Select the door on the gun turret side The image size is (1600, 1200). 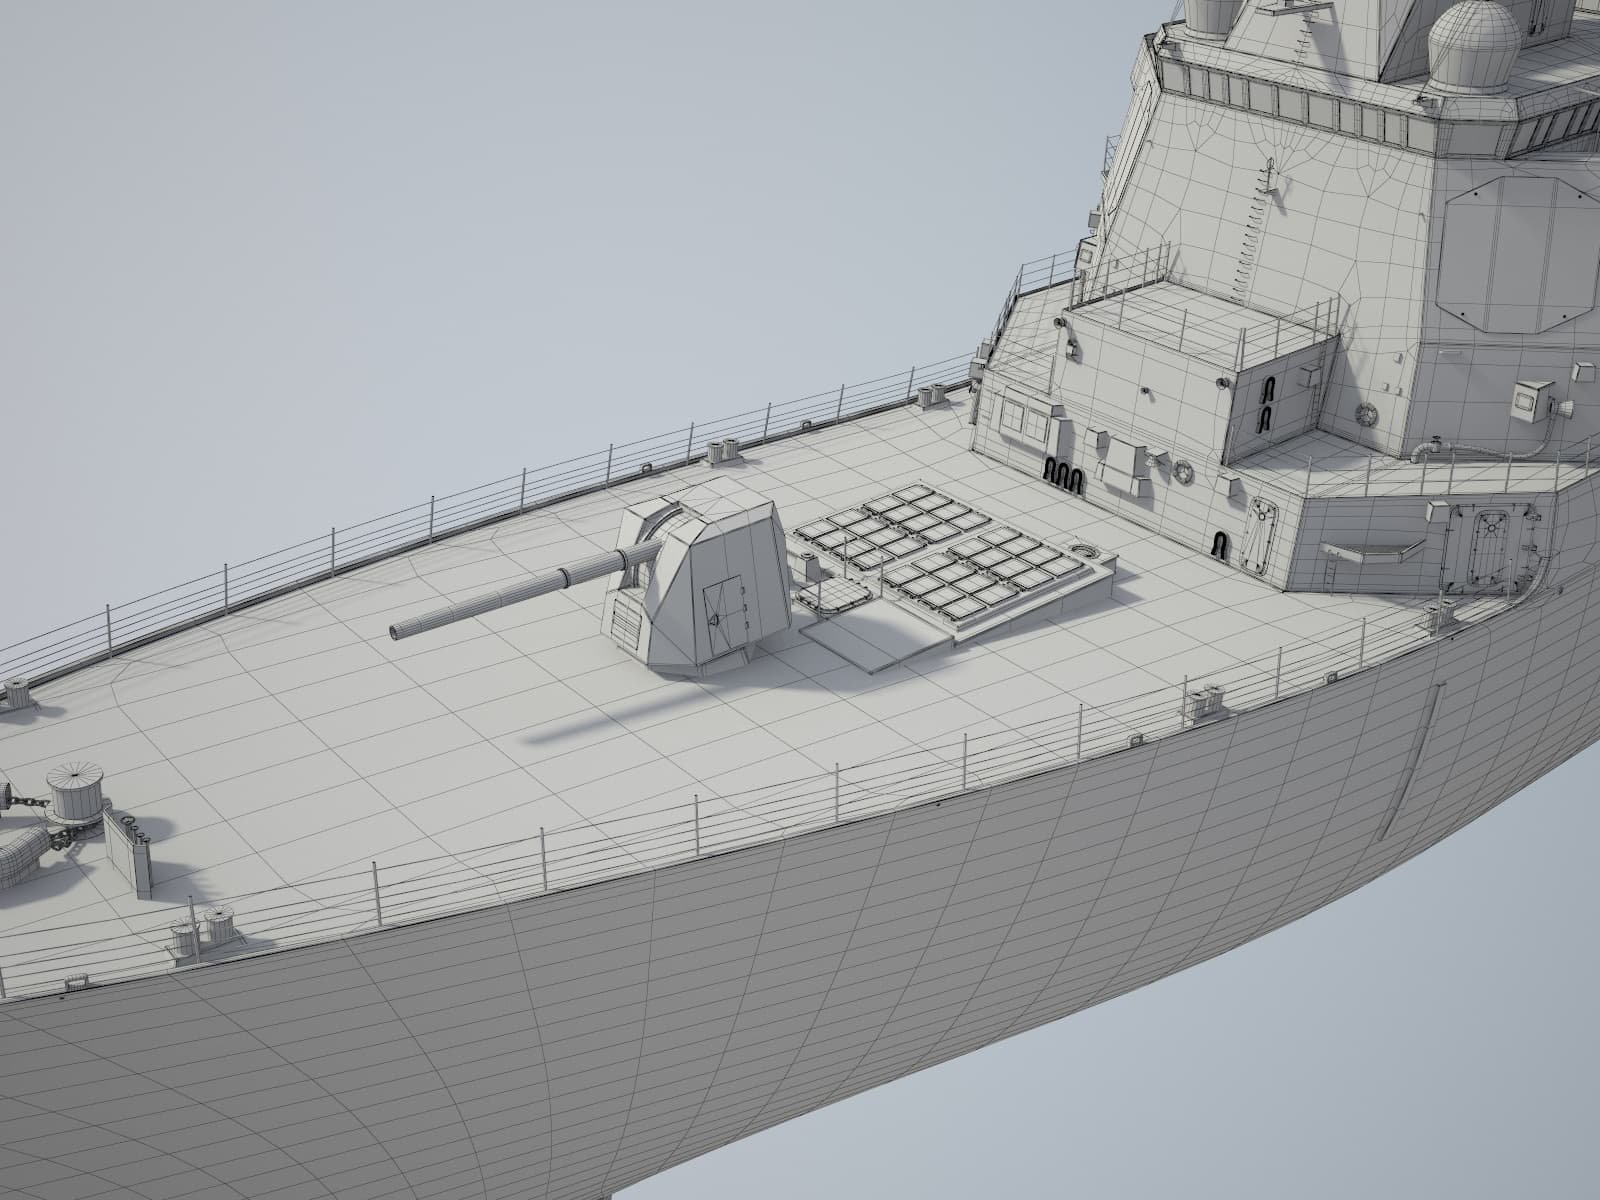tap(718, 608)
